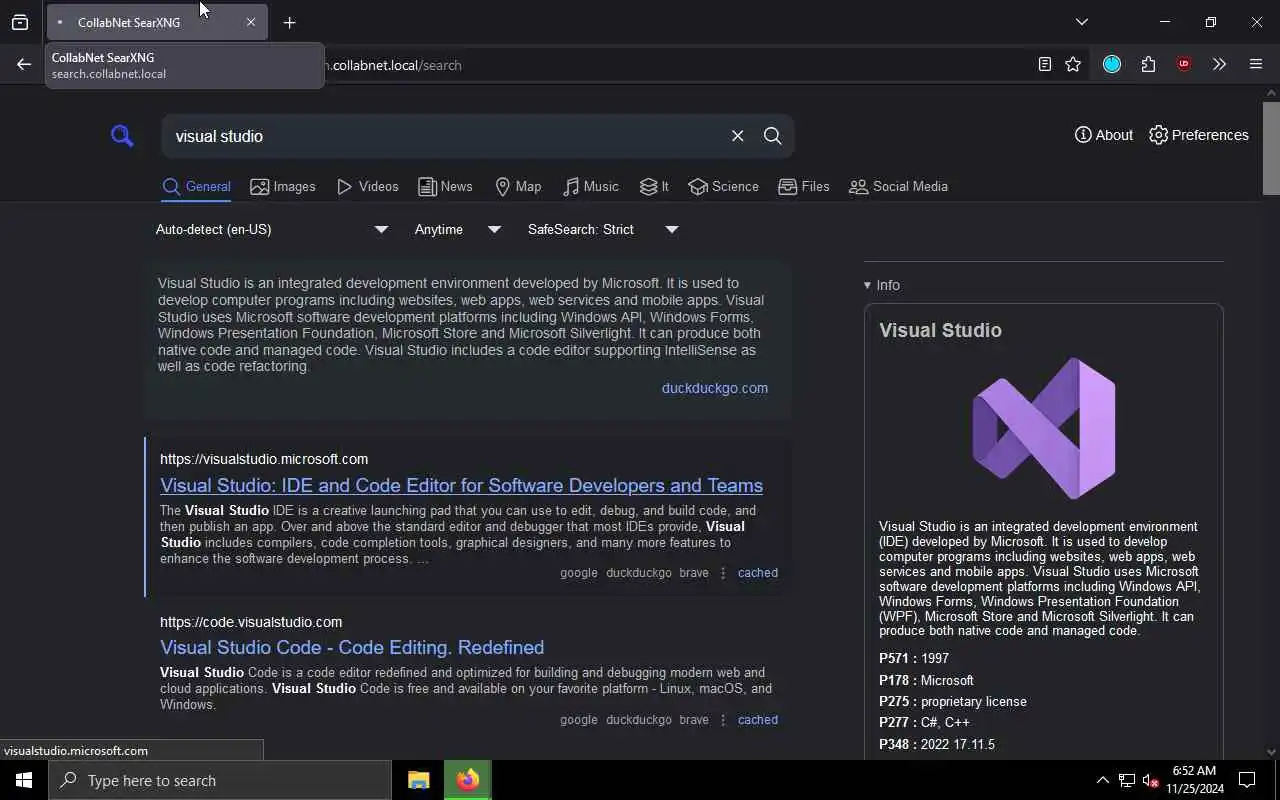This screenshot has height=800, width=1280.
Task: Open the Auto-detect language dropdown
Action: coord(271,229)
